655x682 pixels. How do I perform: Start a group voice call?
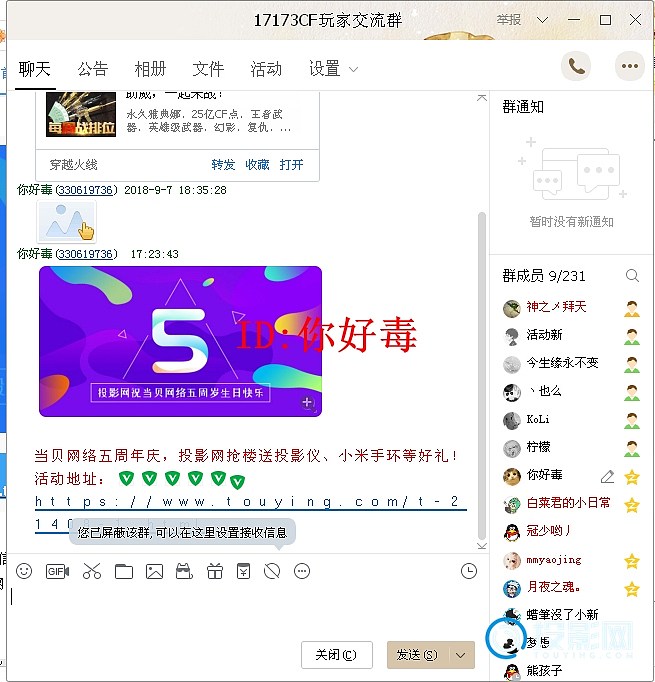click(576, 66)
